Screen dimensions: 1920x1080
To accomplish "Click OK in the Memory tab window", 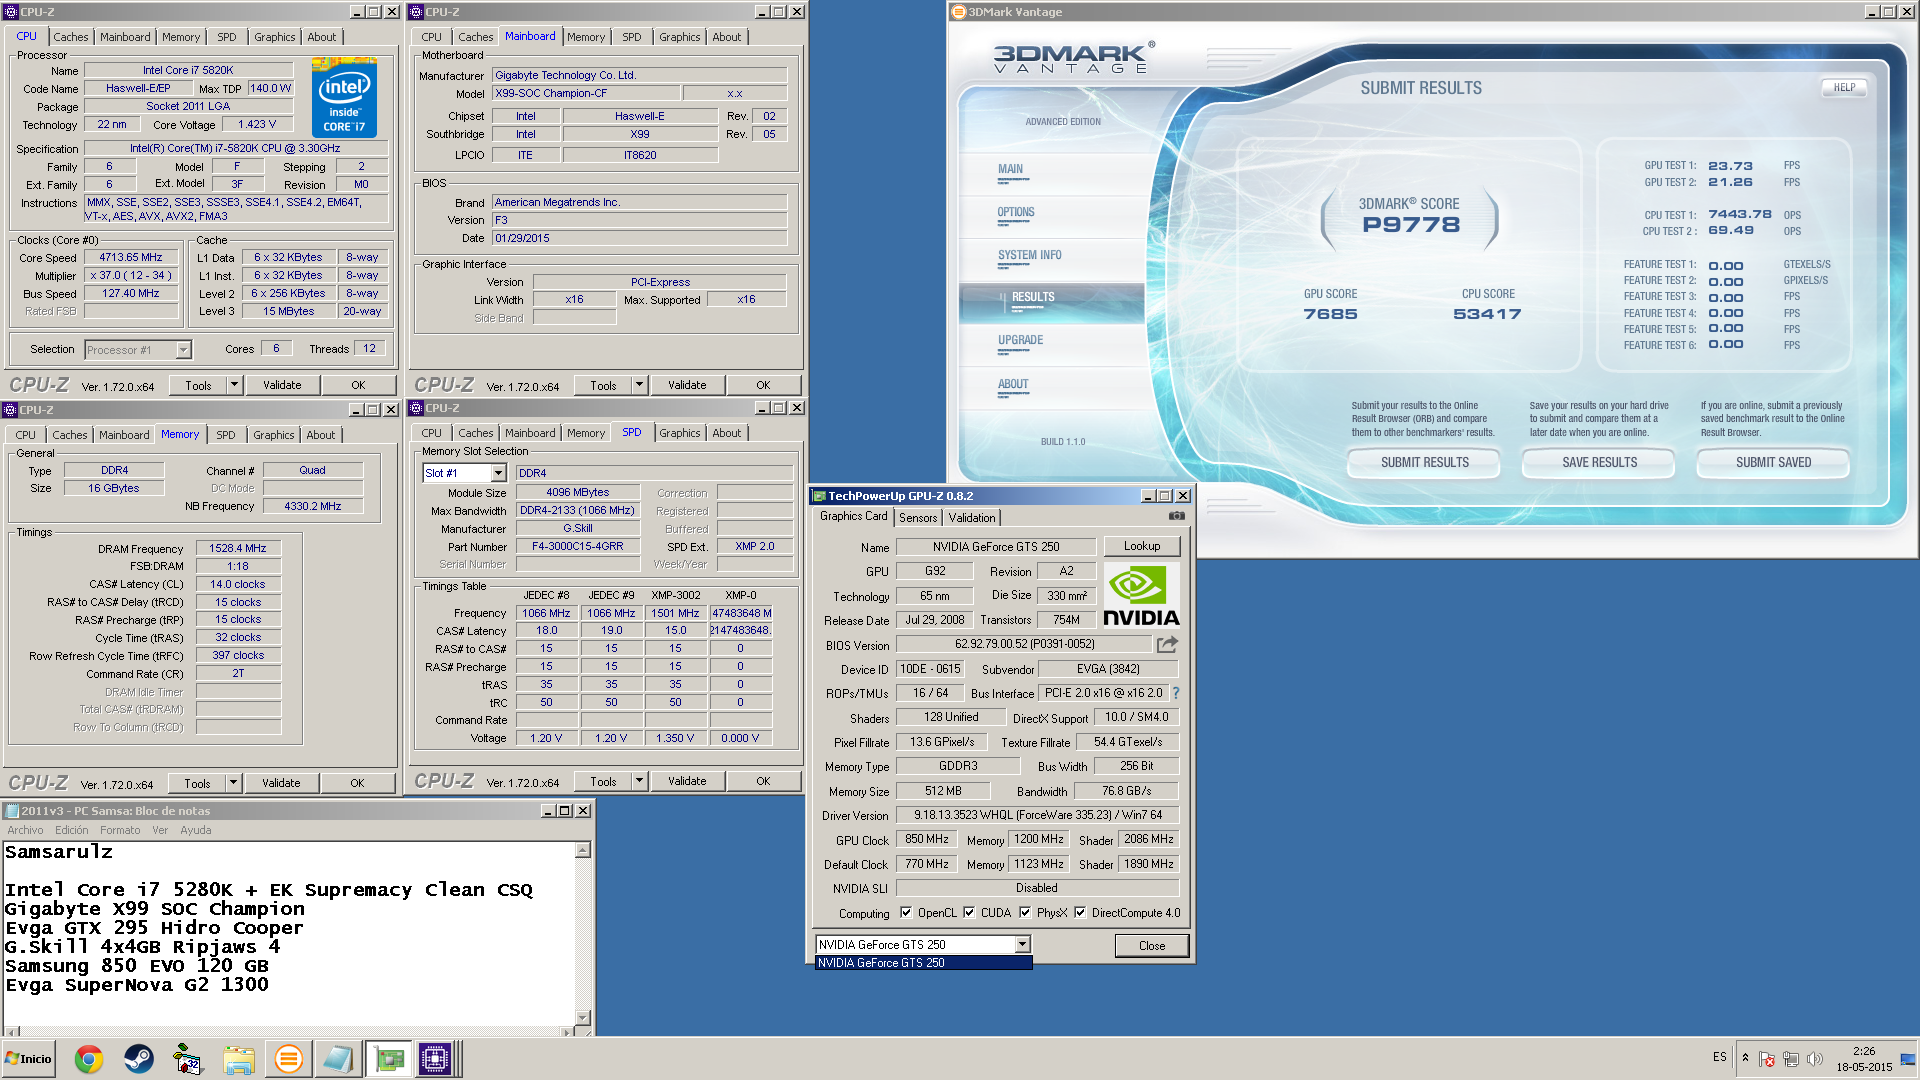I will coord(357,783).
